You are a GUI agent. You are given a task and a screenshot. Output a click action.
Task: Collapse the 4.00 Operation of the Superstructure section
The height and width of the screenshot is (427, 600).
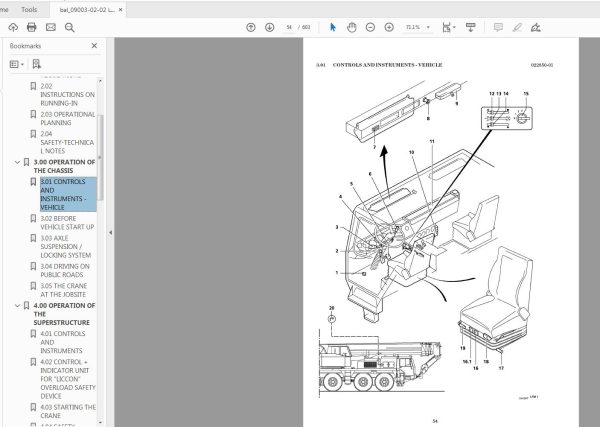[x=17, y=306]
